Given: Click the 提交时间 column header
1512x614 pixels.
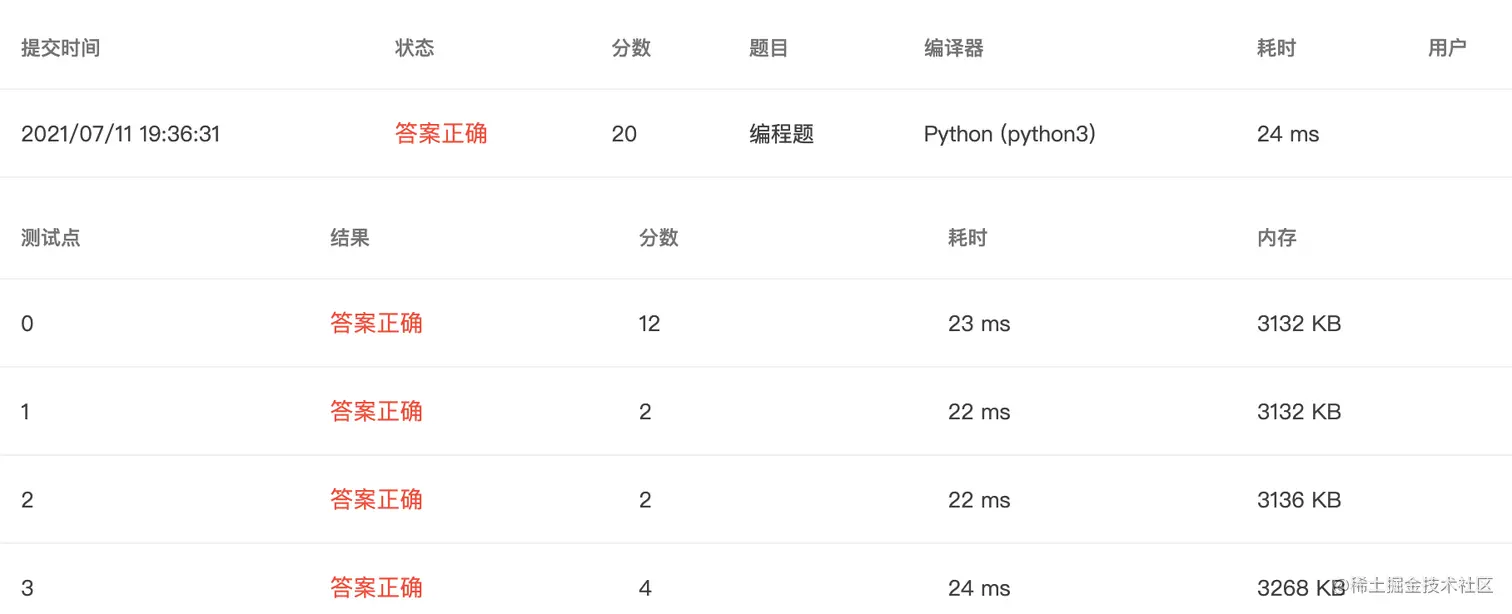Looking at the screenshot, I should (x=60, y=48).
